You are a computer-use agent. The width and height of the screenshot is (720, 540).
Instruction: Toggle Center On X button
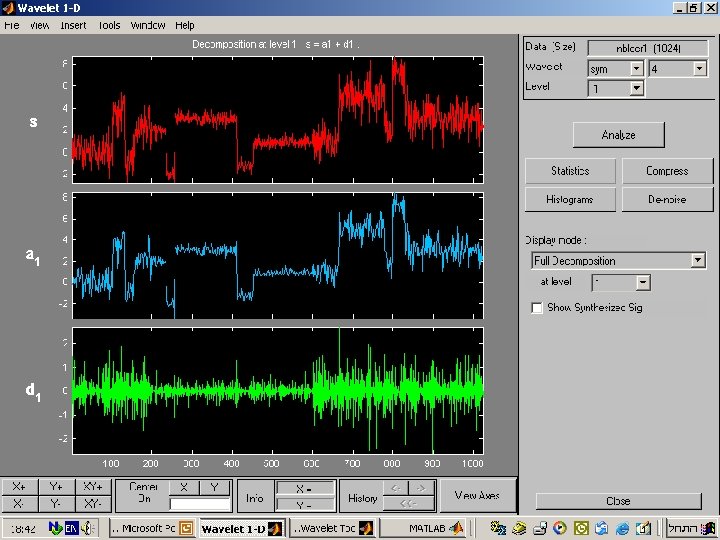click(x=184, y=487)
